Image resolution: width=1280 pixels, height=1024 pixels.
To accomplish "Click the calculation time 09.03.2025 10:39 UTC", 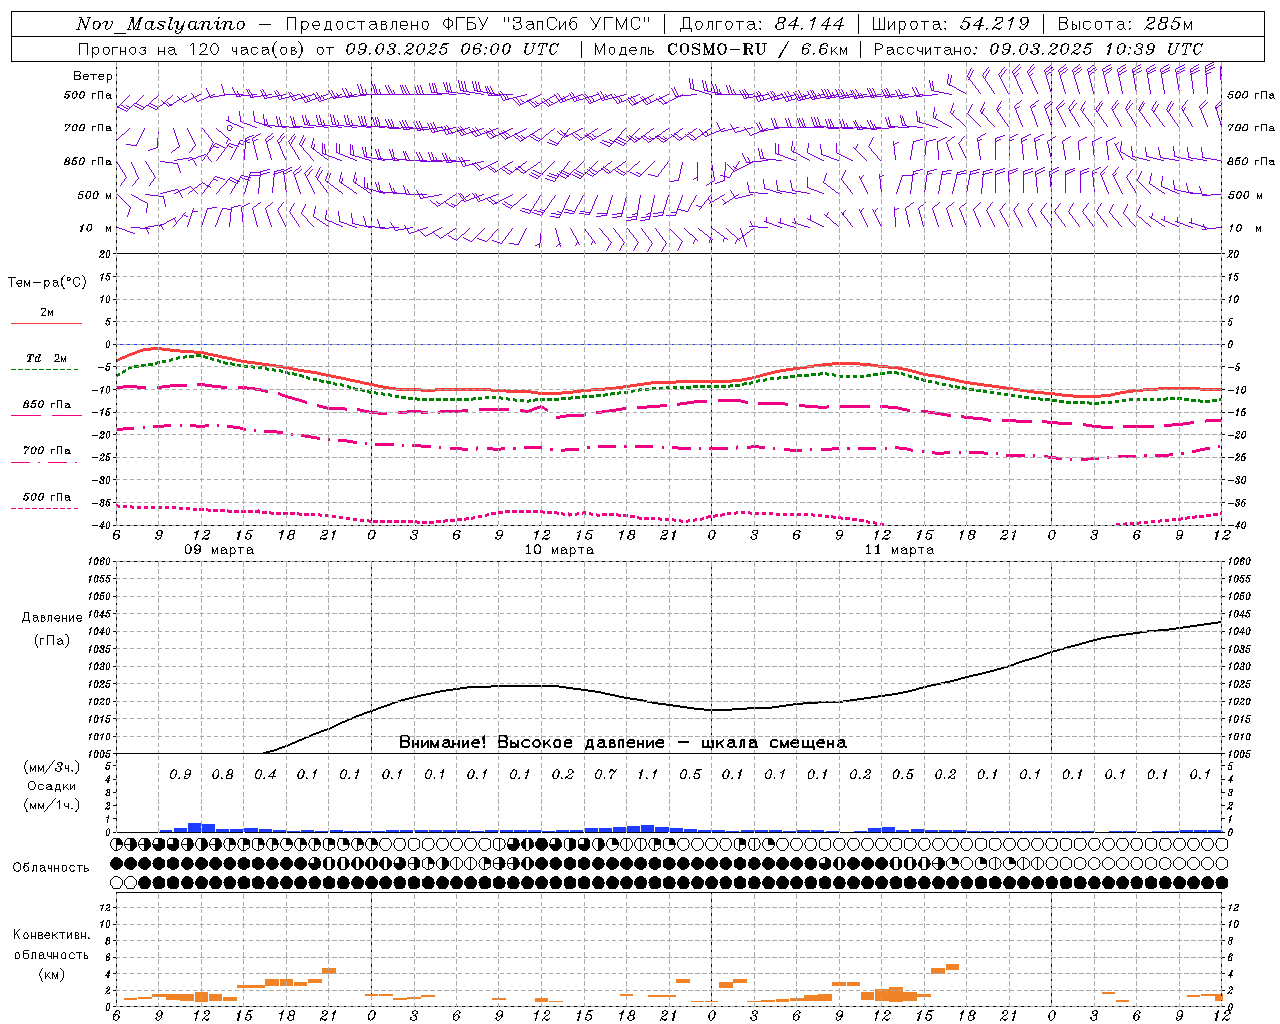I will tap(1096, 49).
